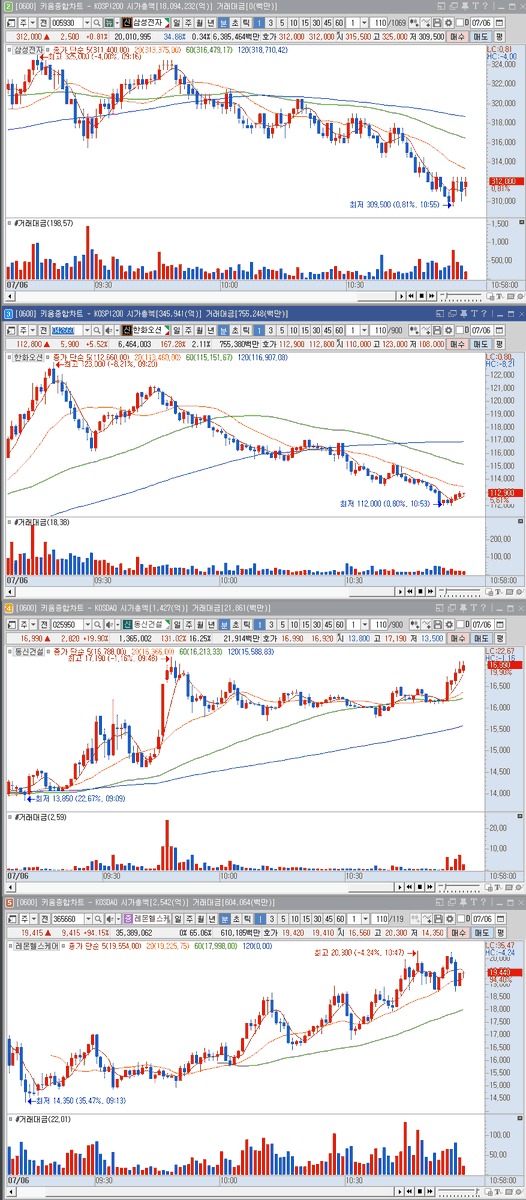The image size is (526, 1200).
Task: Click the 신 icon beside 한화오션 name
Action: point(125,329)
